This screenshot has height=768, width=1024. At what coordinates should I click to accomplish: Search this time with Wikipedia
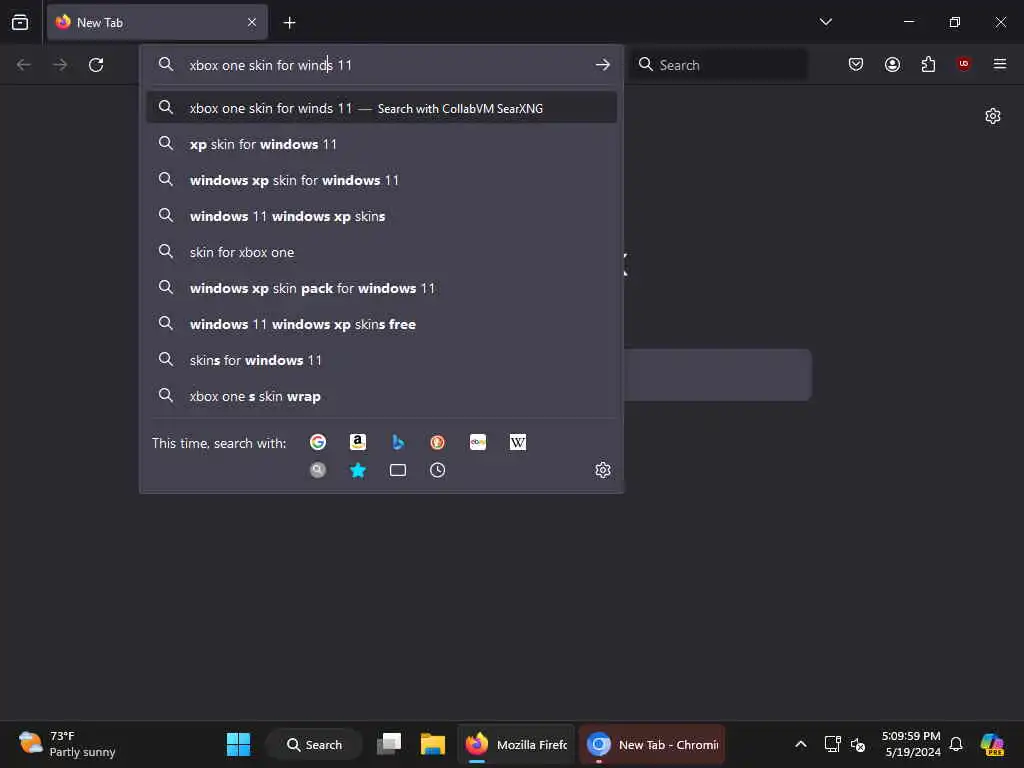tap(518, 442)
